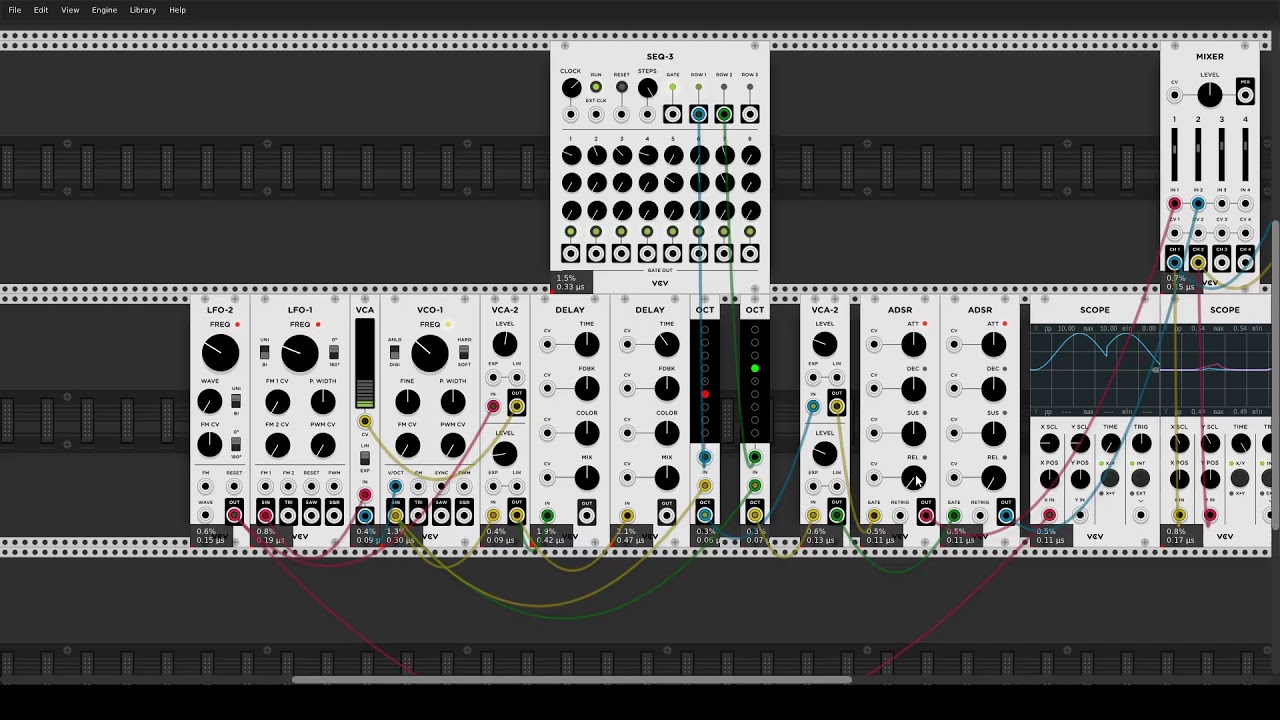Click the Mixer IN 1 input jack
Image resolution: width=1280 pixels, height=720 pixels.
point(1175,204)
